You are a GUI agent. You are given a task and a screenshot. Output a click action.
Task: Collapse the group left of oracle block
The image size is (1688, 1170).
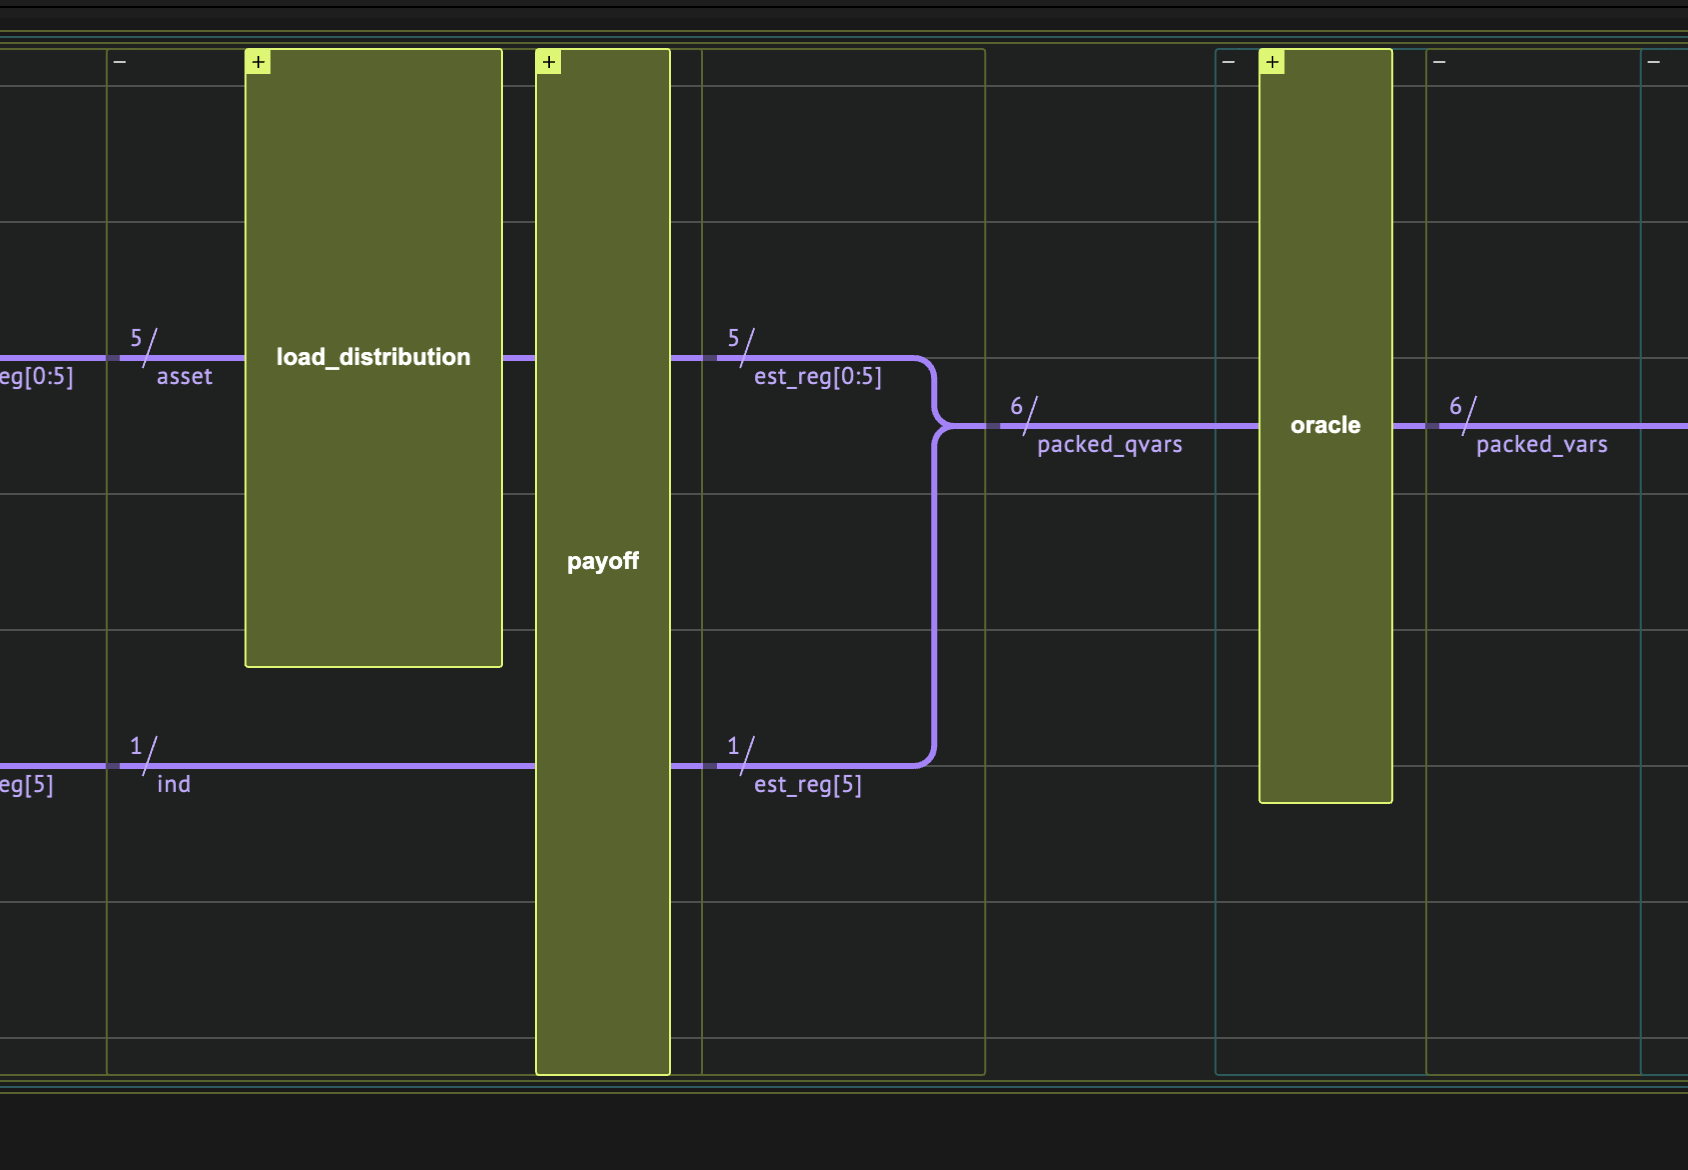pyautogui.click(x=1229, y=62)
